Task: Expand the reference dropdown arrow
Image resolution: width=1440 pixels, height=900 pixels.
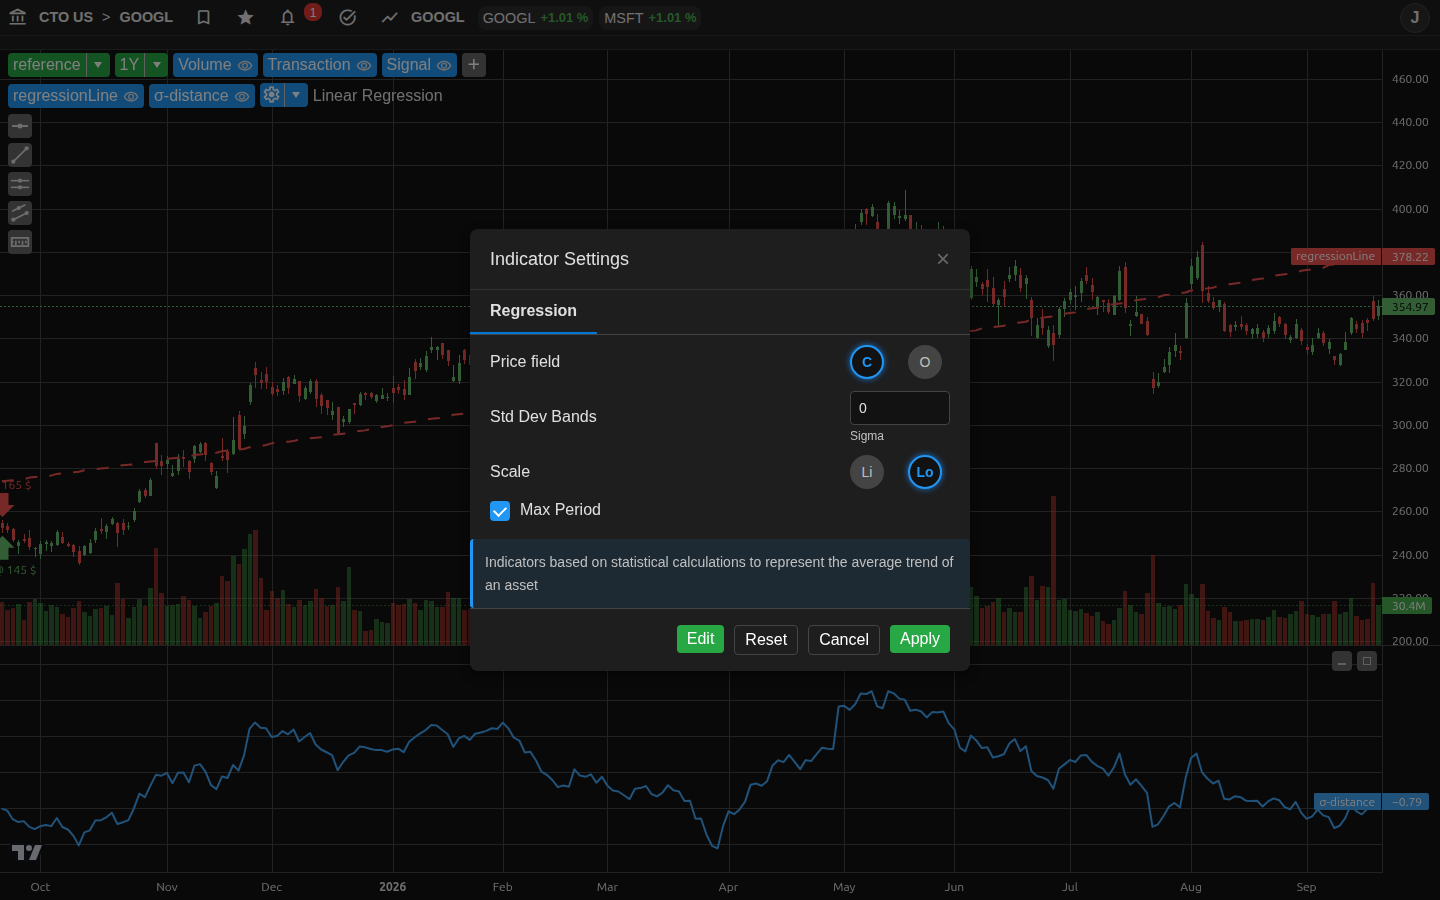Action: click(x=98, y=65)
